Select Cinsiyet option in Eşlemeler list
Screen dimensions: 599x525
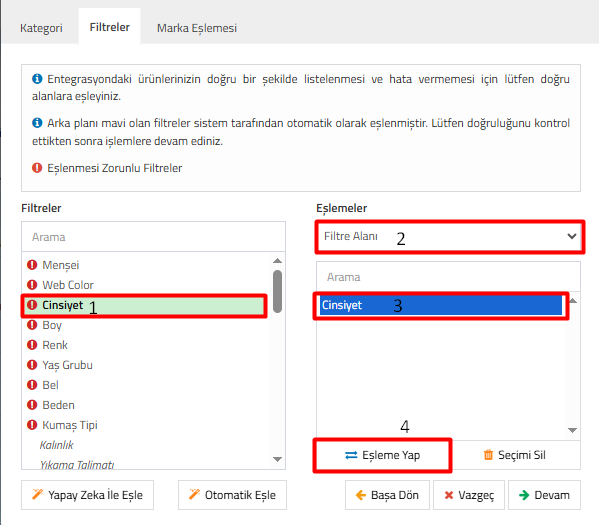[x=441, y=305]
